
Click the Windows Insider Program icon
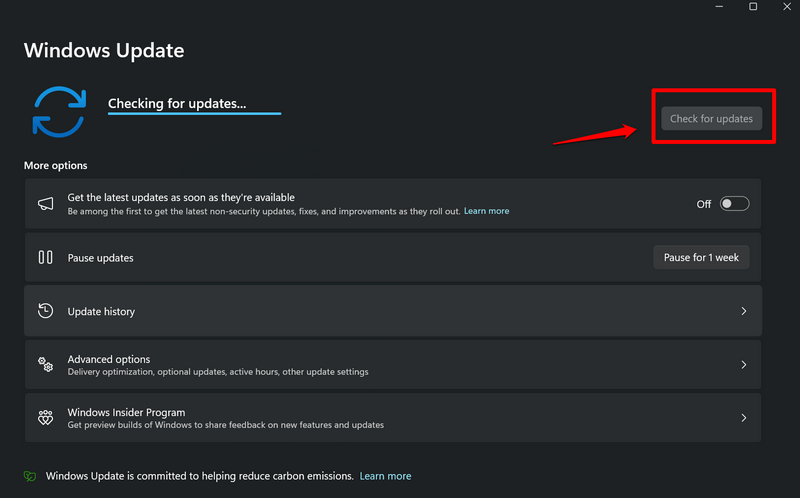coord(45,418)
